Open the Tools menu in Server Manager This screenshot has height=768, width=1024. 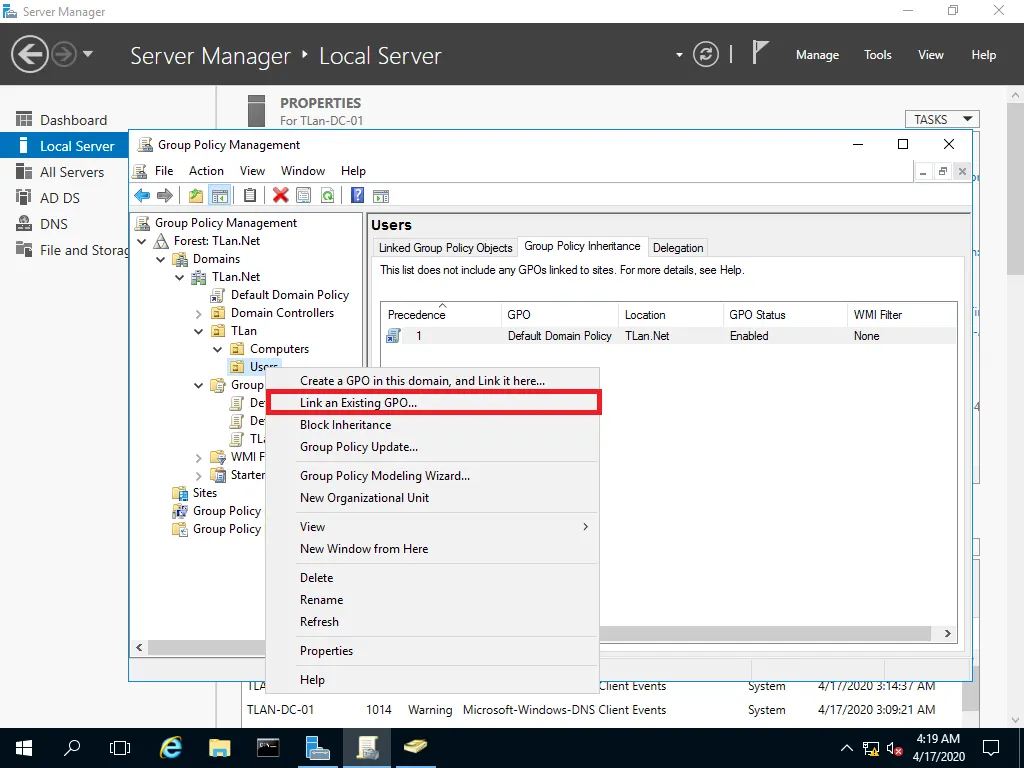coord(877,55)
